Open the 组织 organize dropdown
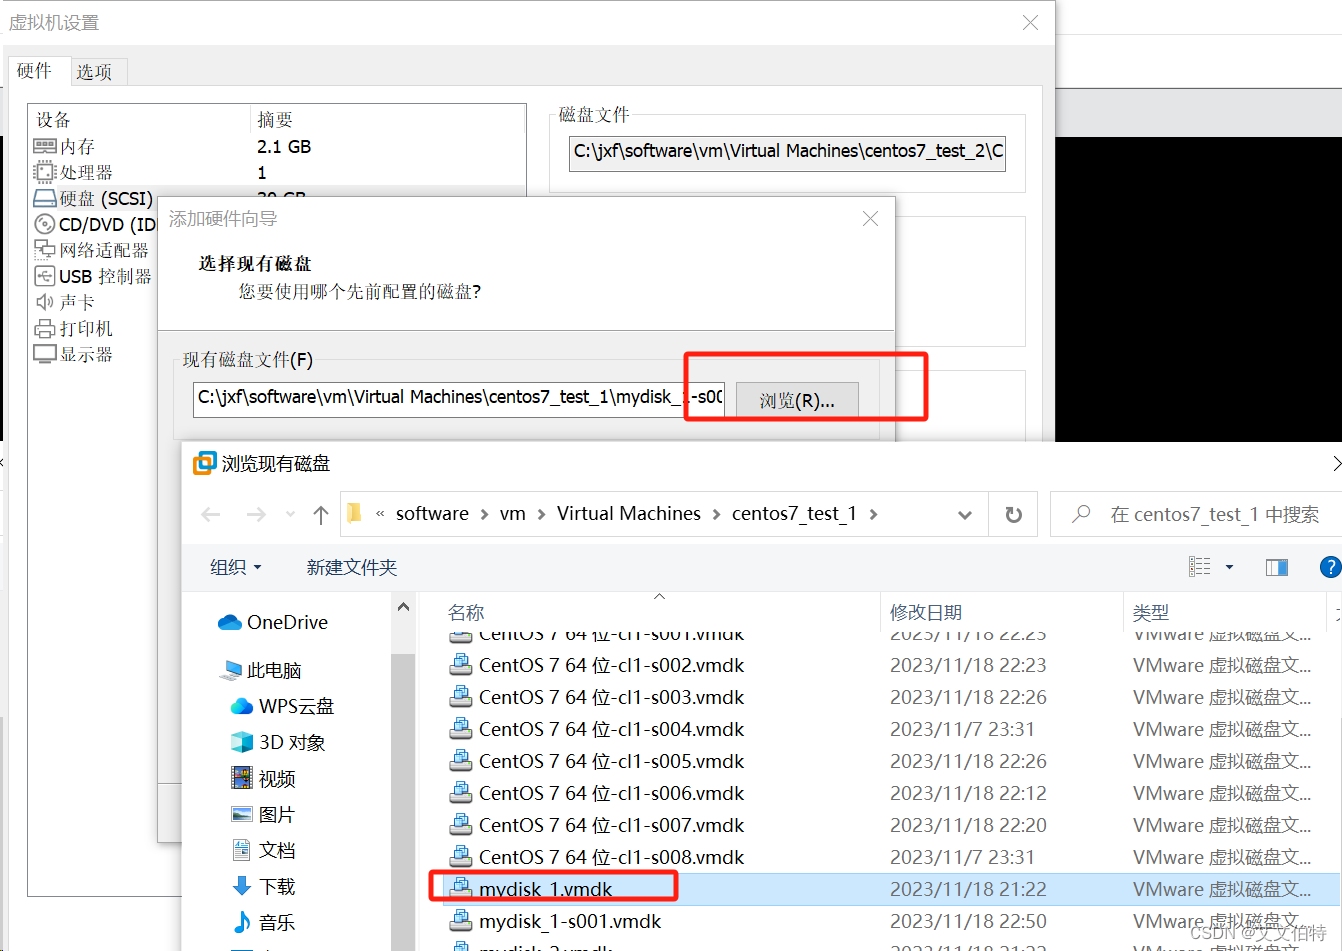Screen dimensions: 1342x951 [x=236, y=567]
